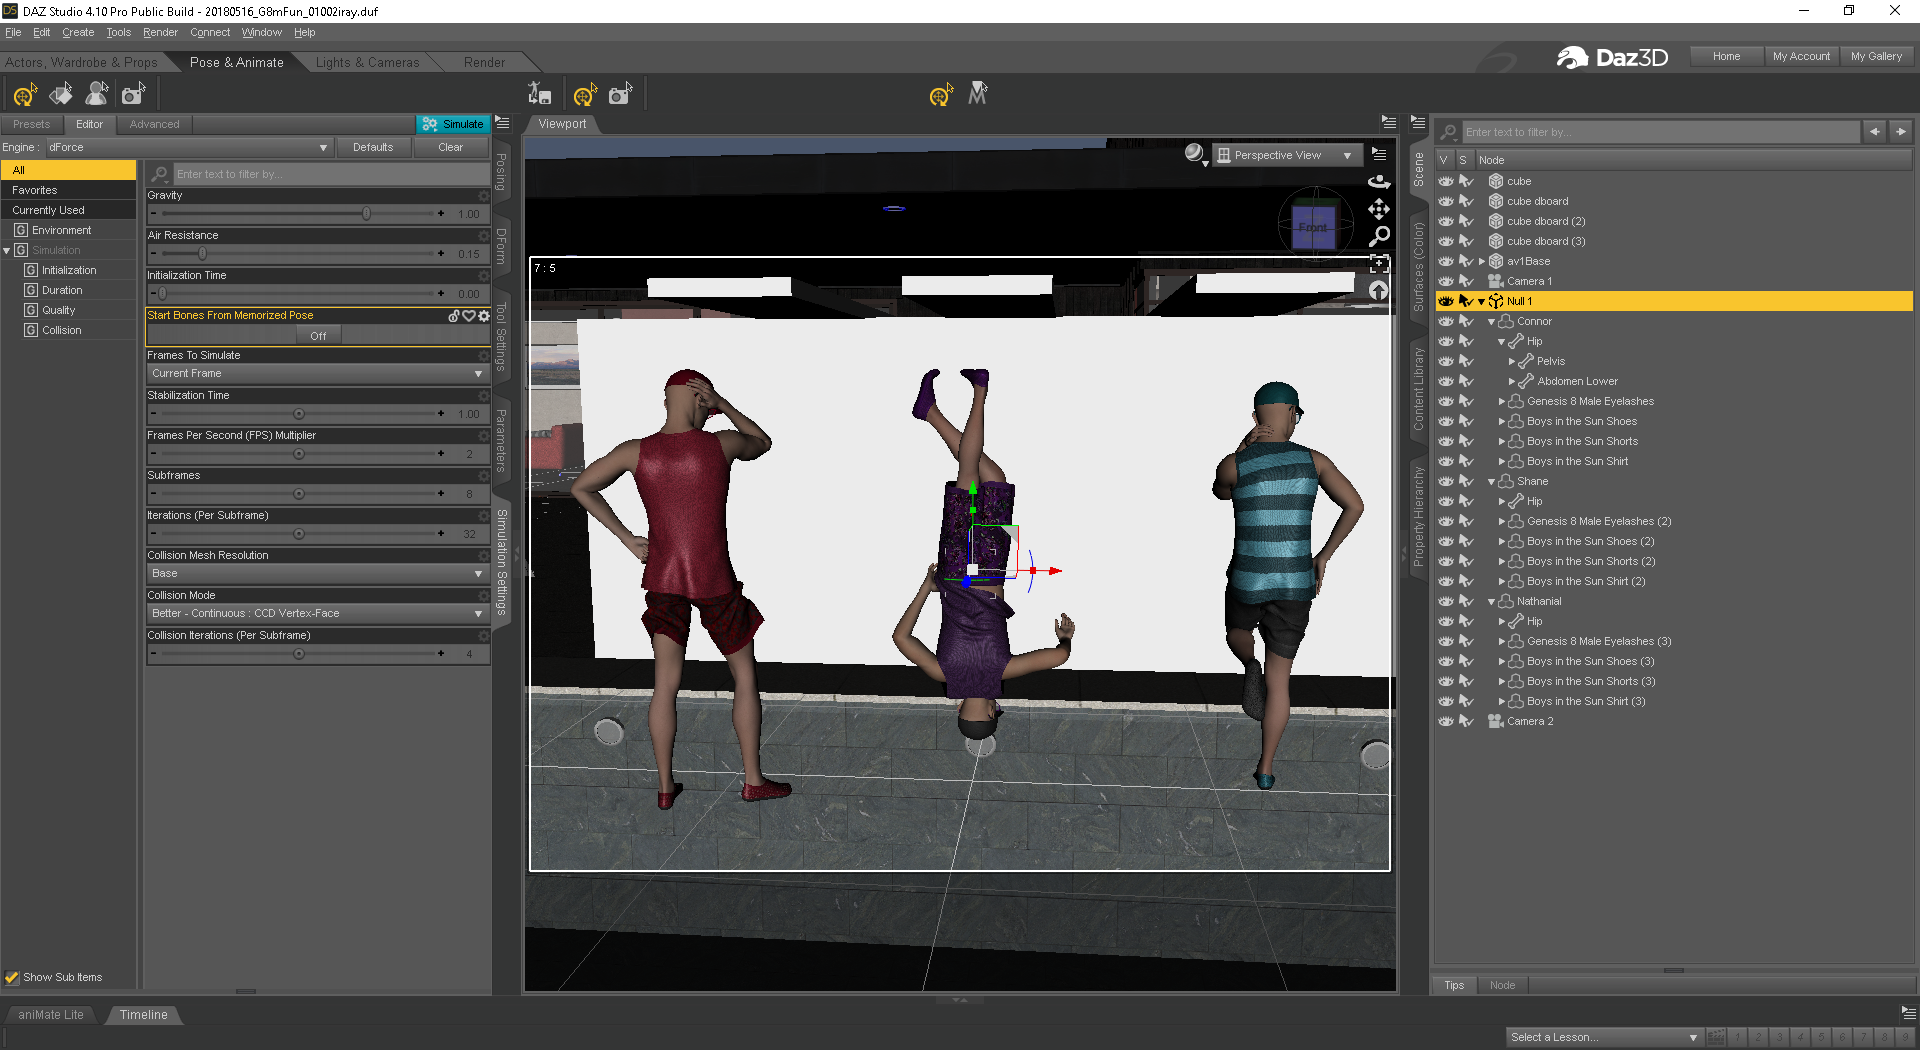Click the reset camera arrow icon
The width and height of the screenshot is (1920, 1050).
click(x=1379, y=291)
